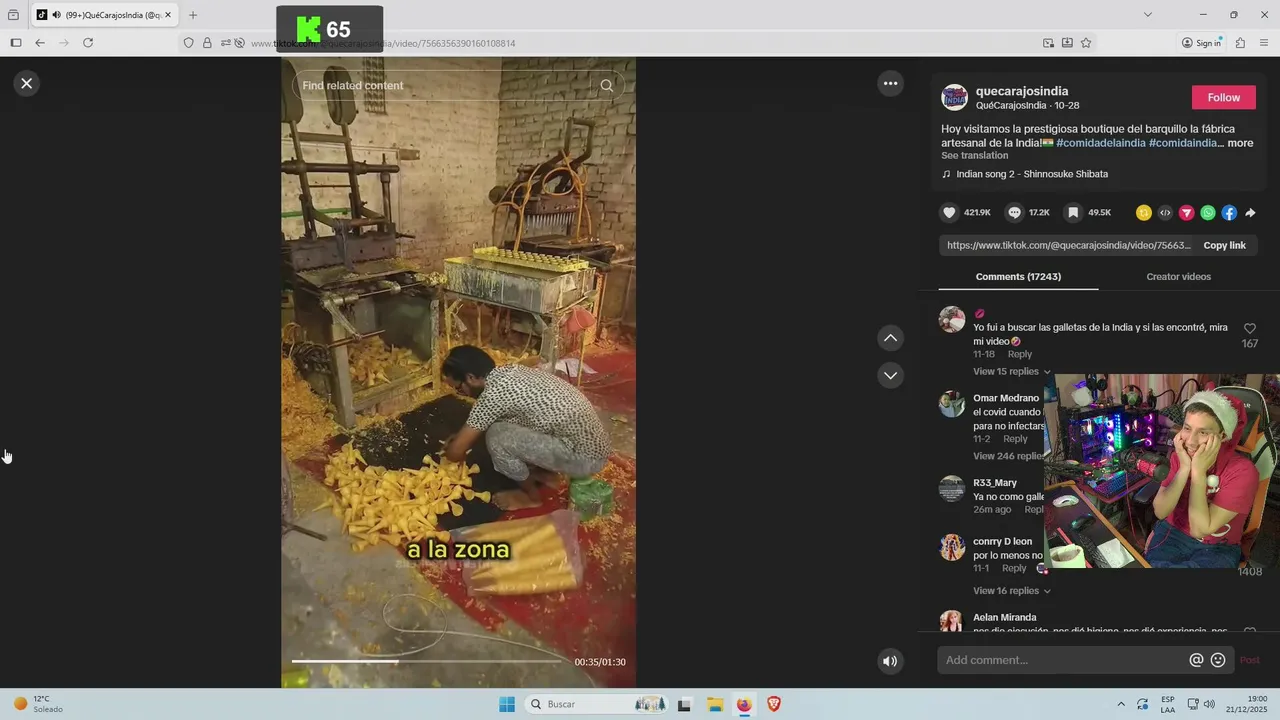The height and width of the screenshot is (720, 1280).
Task: Switch to the Creator videos tab
Action: click(x=1178, y=277)
